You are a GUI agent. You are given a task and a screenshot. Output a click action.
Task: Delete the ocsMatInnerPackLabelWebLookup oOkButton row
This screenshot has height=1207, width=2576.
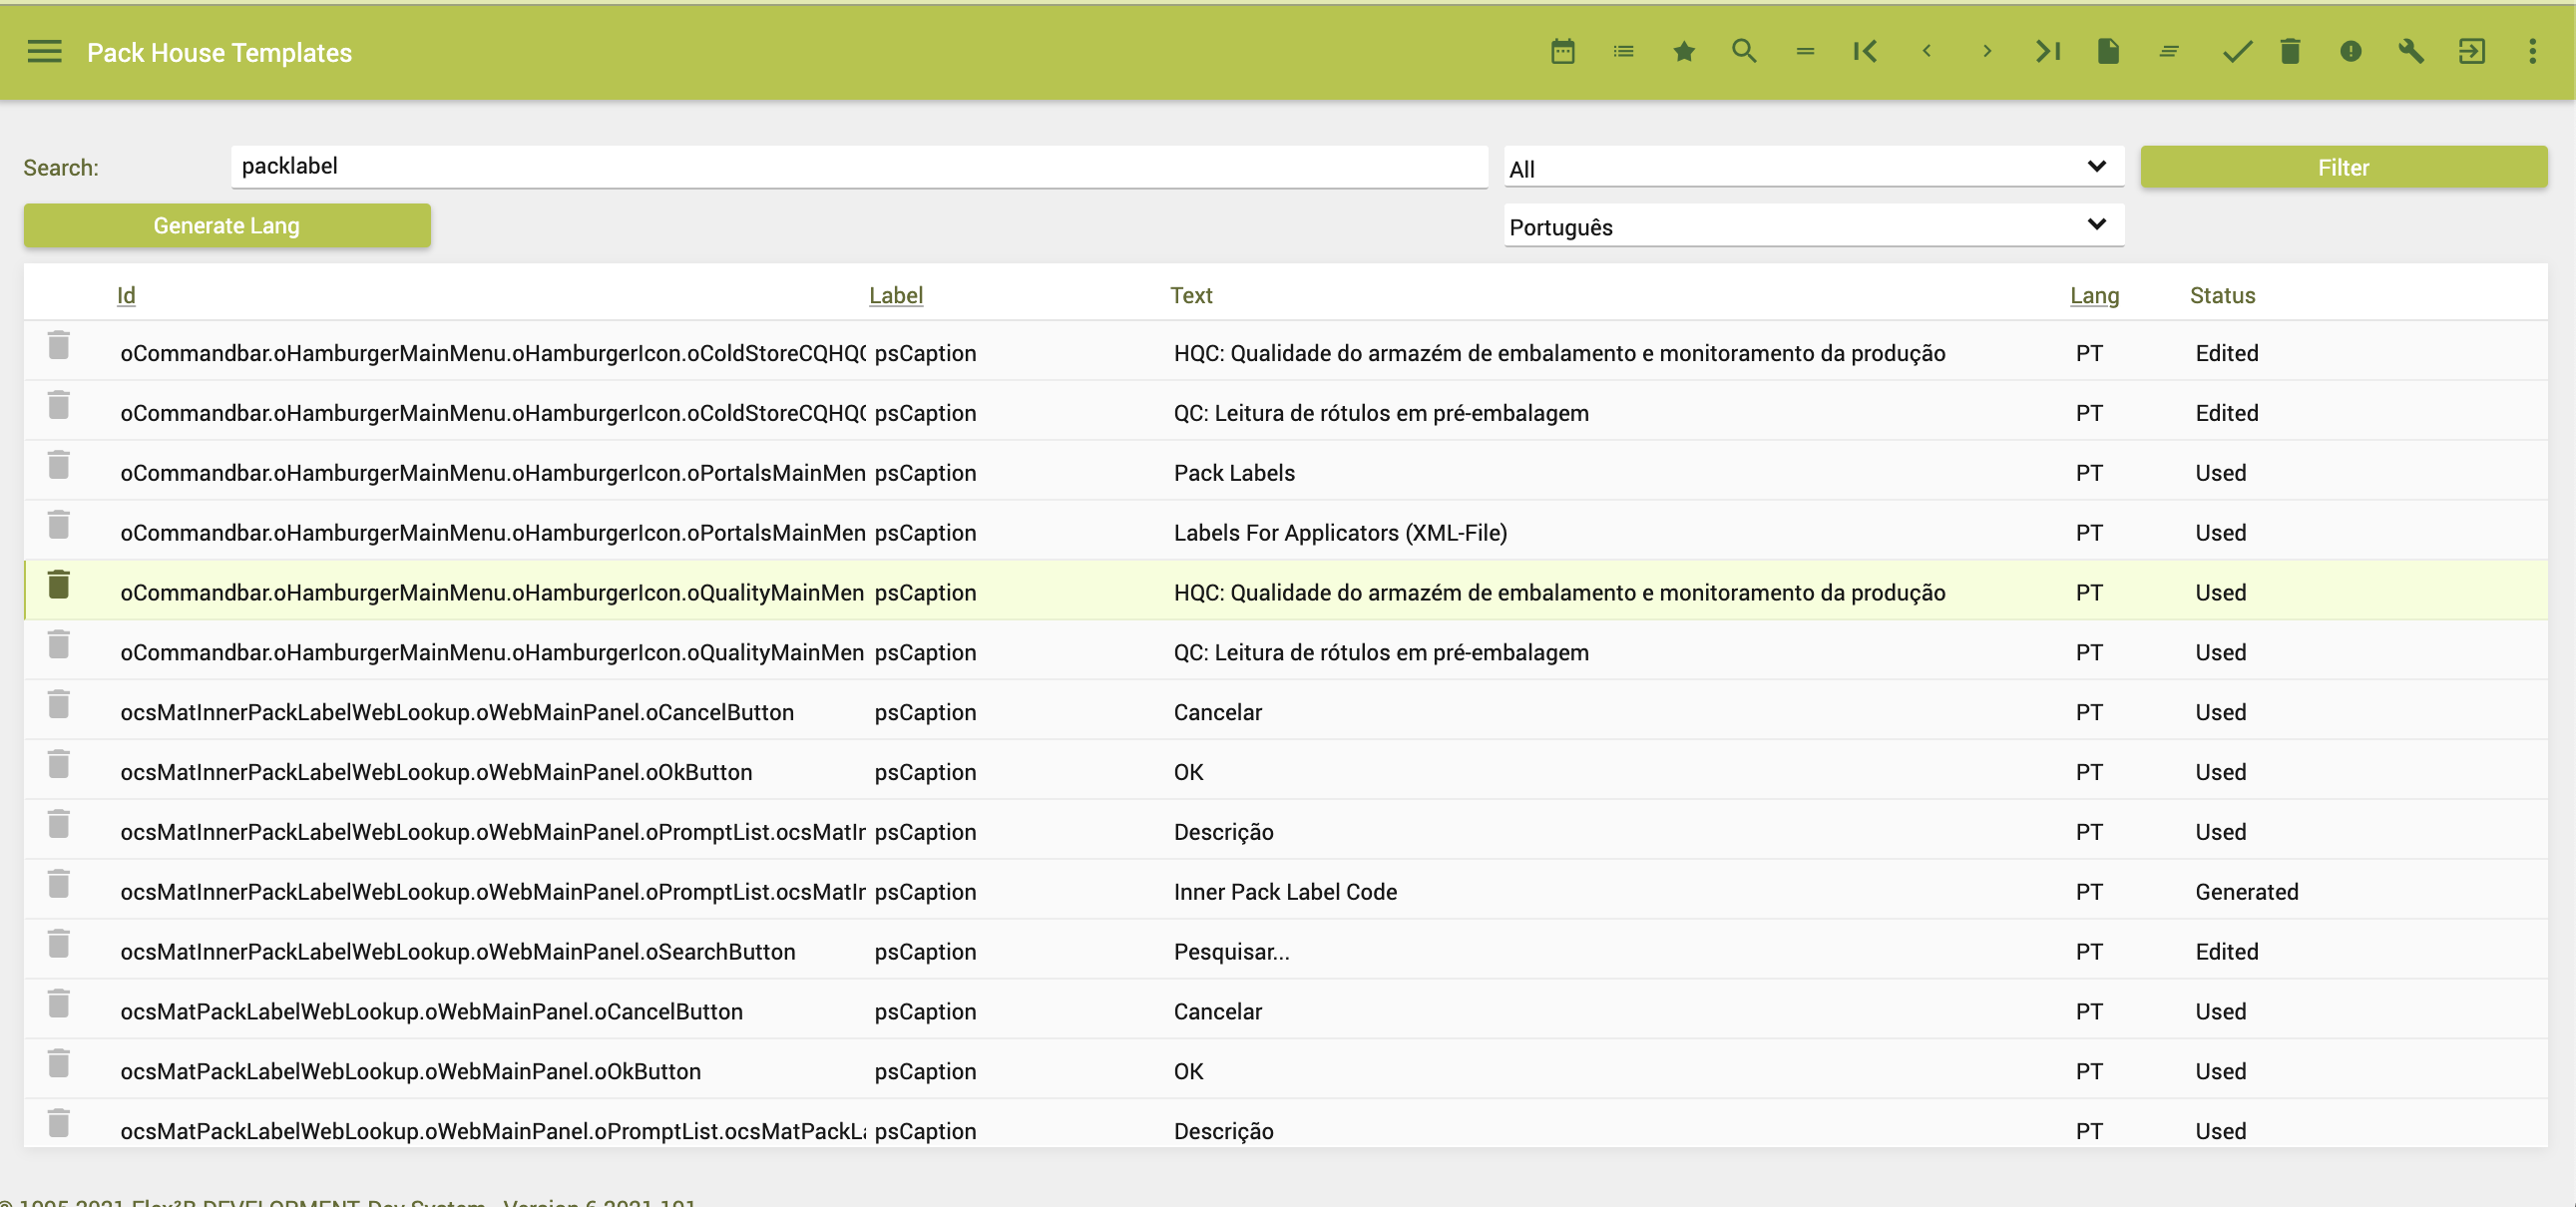click(59, 764)
